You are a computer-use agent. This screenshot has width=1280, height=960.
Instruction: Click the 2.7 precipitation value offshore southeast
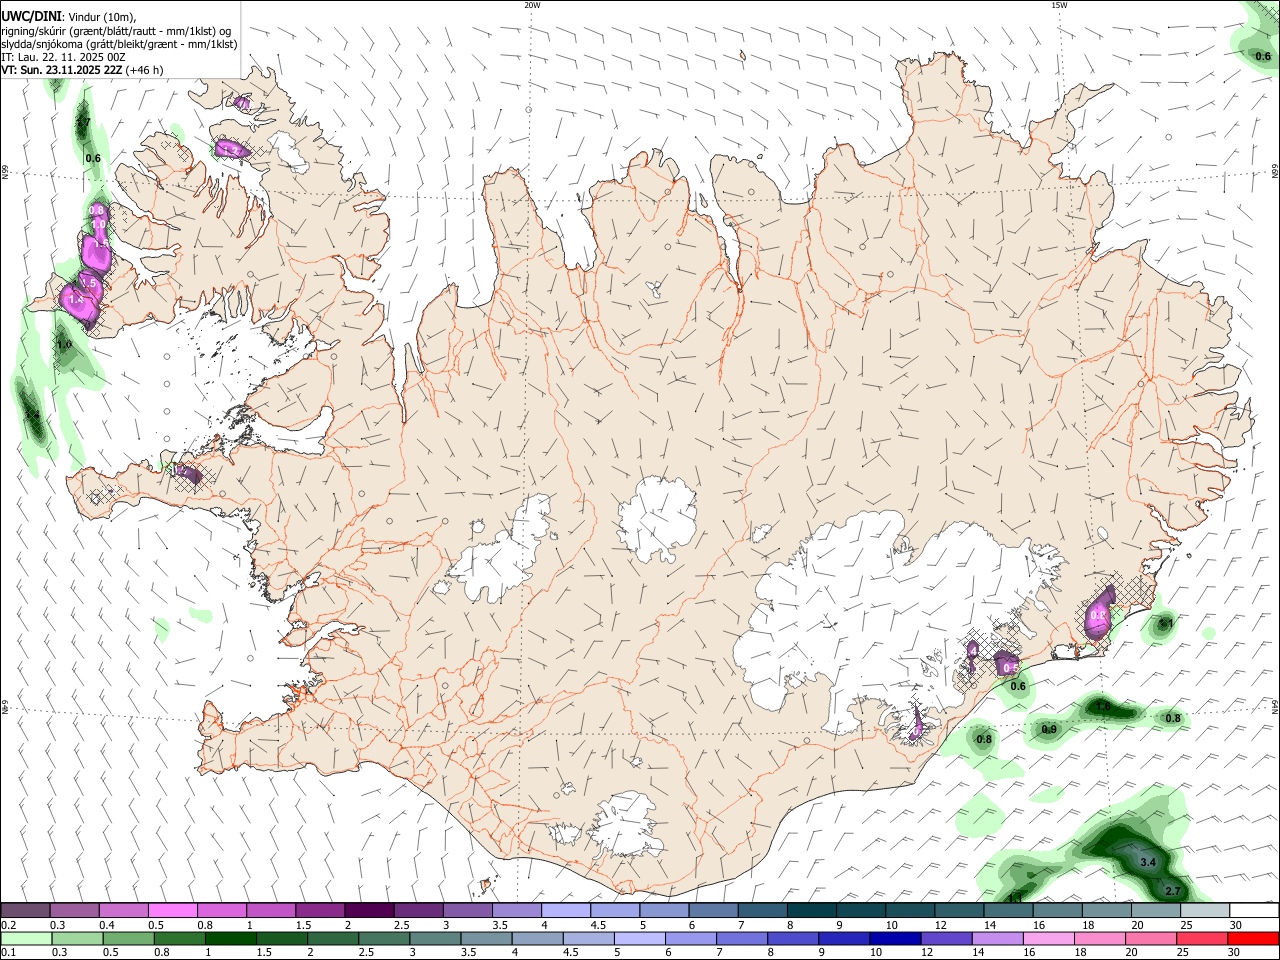(x=1174, y=890)
